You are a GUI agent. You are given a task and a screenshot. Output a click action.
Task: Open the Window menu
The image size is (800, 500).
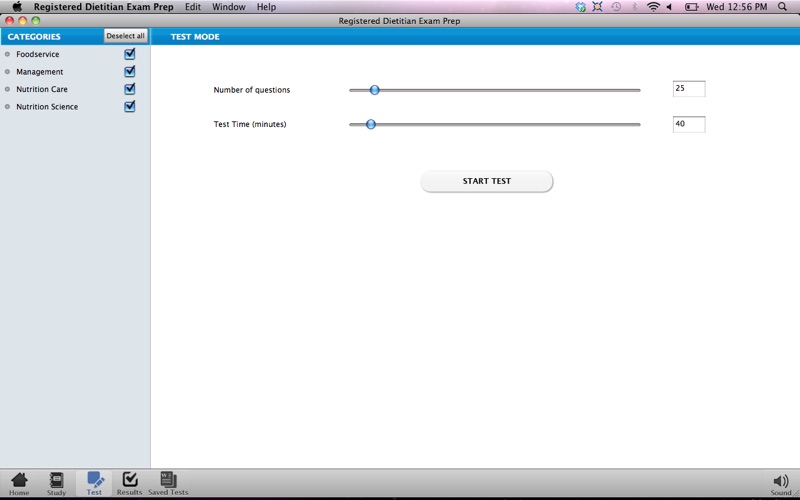(x=229, y=7)
